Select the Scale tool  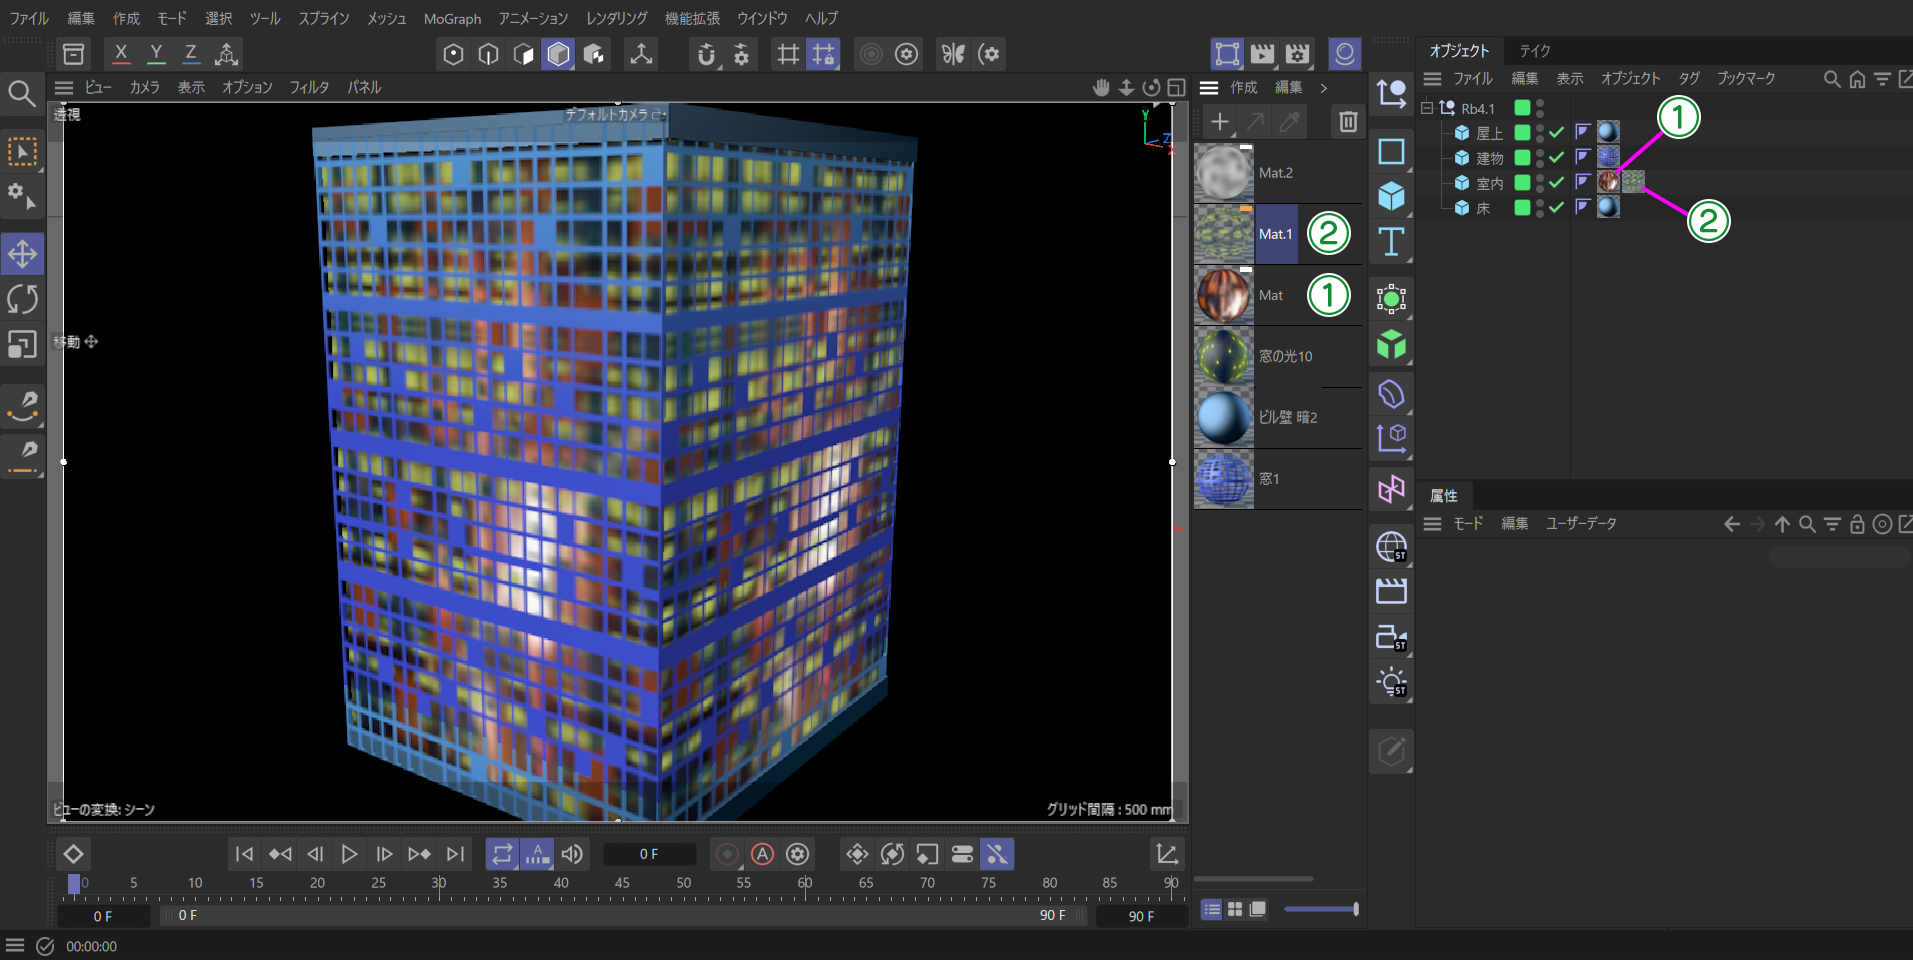click(x=22, y=344)
